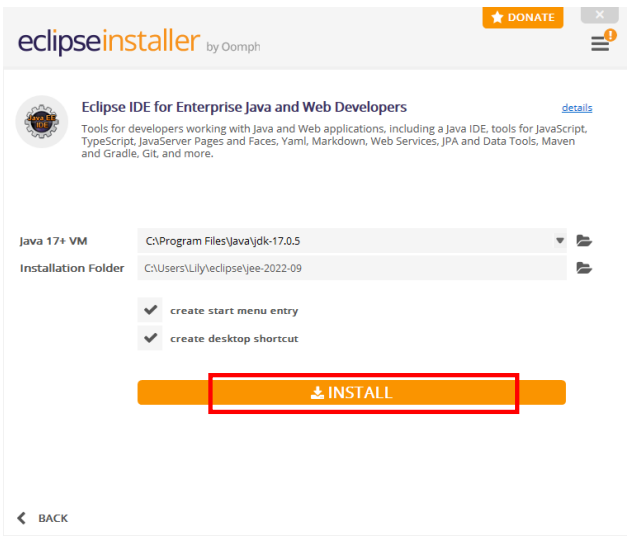Click the 'by Oomph' text

click(233, 47)
